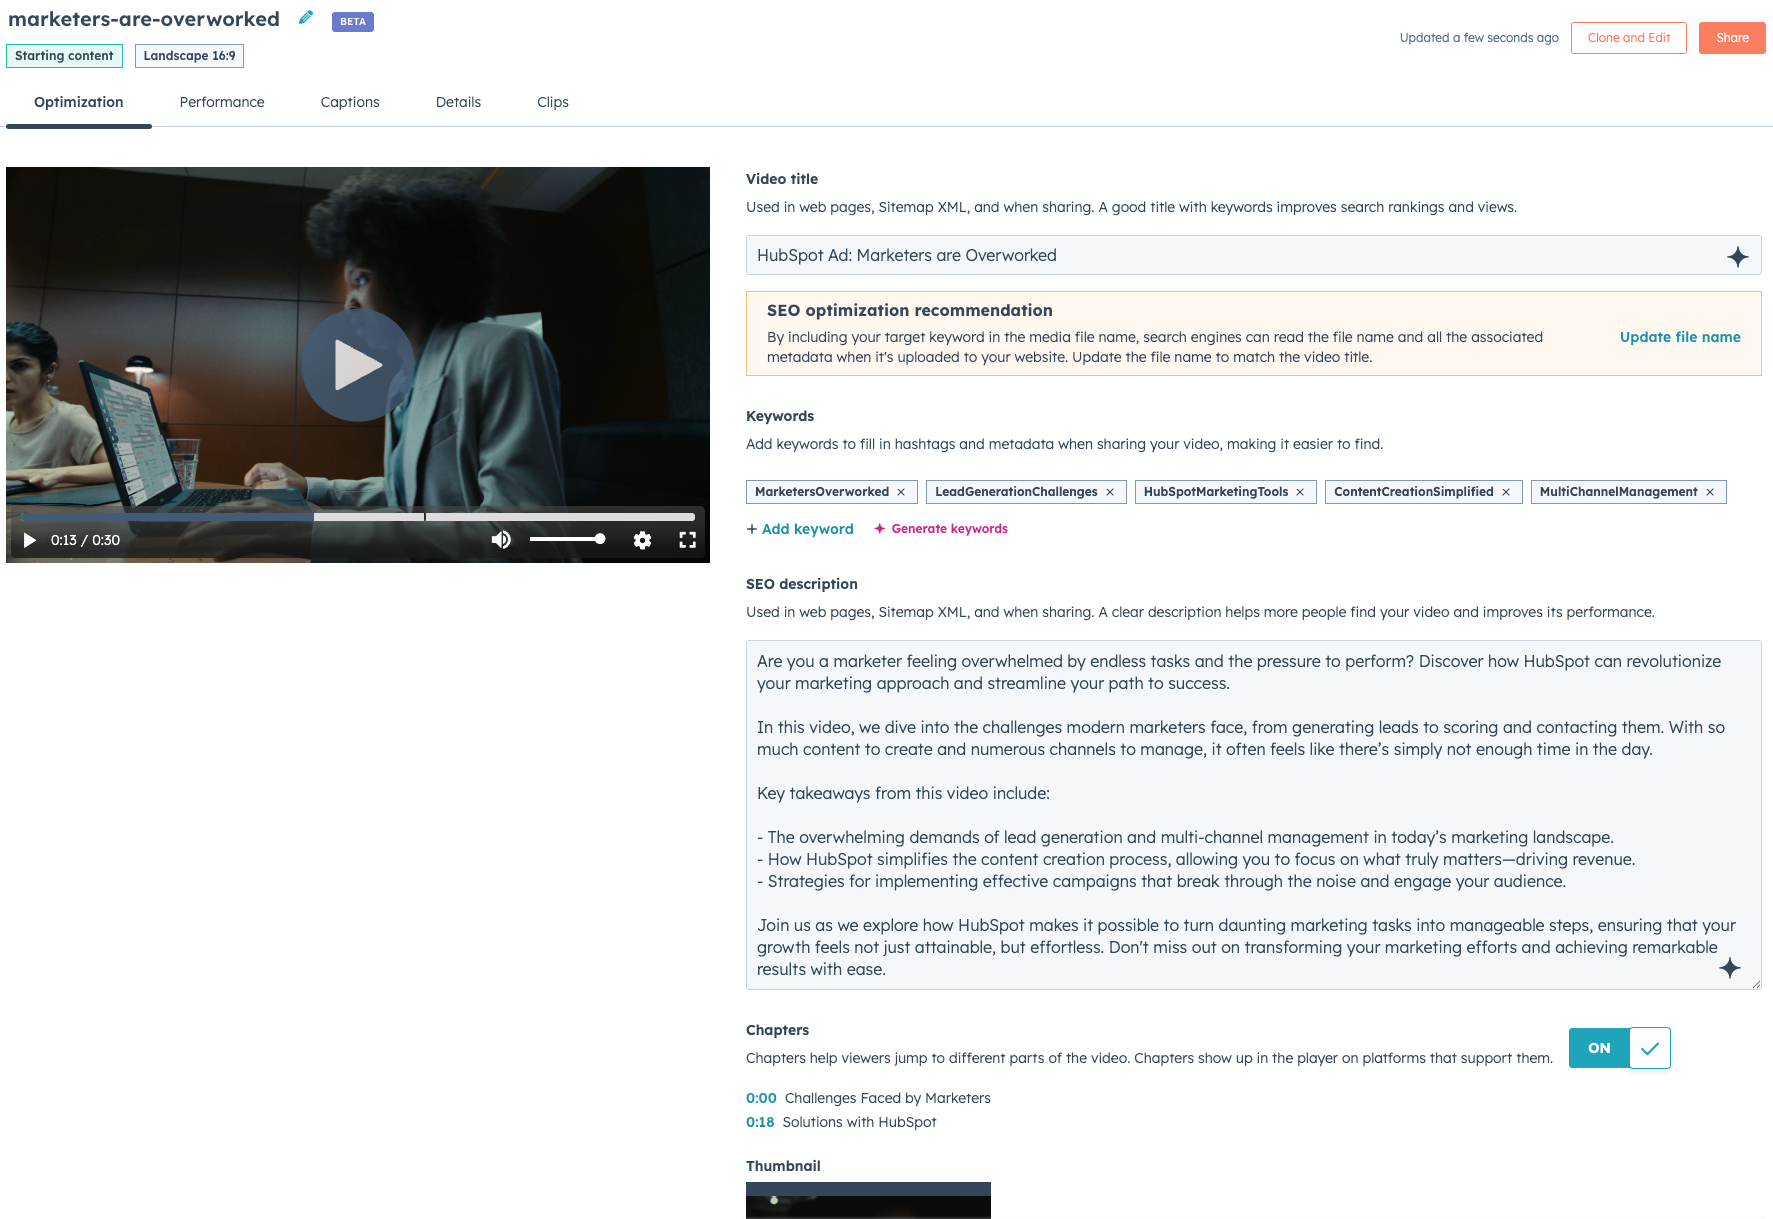The height and width of the screenshot is (1219, 1773).
Task: Jump to the Solutions with HubSpot chapter
Action: pos(761,1122)
